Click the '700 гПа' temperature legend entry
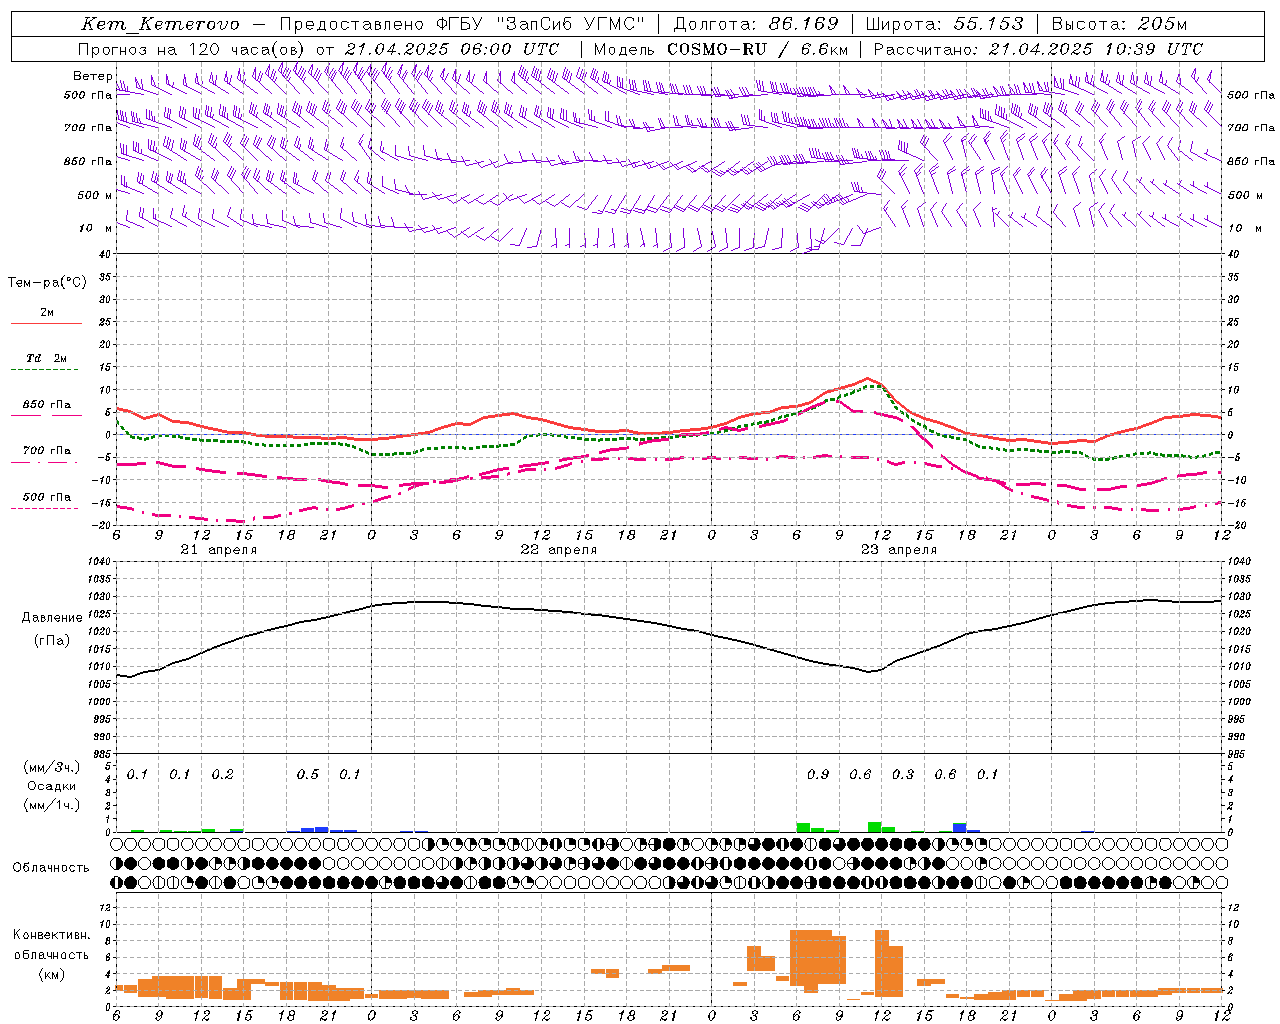This screenshot has width=1280, height=1024. pos(47,450)
